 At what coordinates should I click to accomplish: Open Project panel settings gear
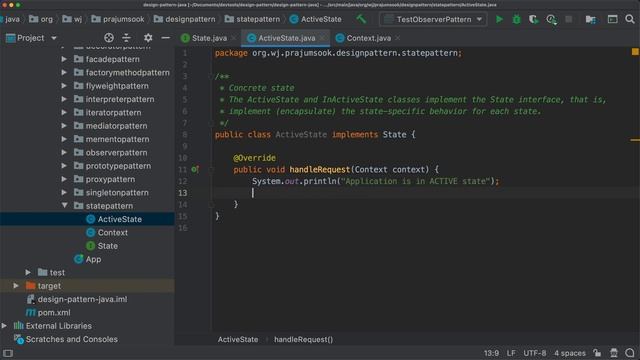coord(148,38)
